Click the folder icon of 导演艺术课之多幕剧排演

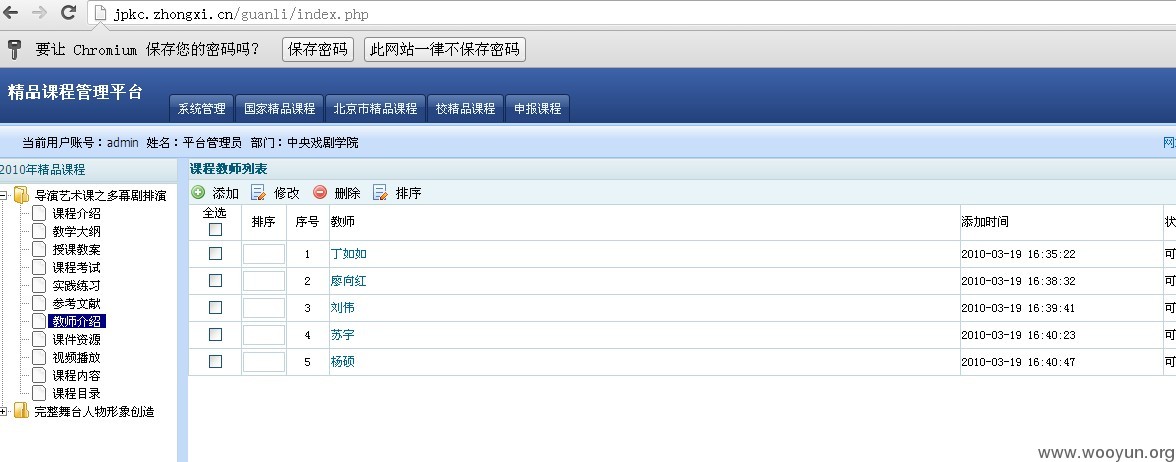pyautogui.click(x=22, y=196)
